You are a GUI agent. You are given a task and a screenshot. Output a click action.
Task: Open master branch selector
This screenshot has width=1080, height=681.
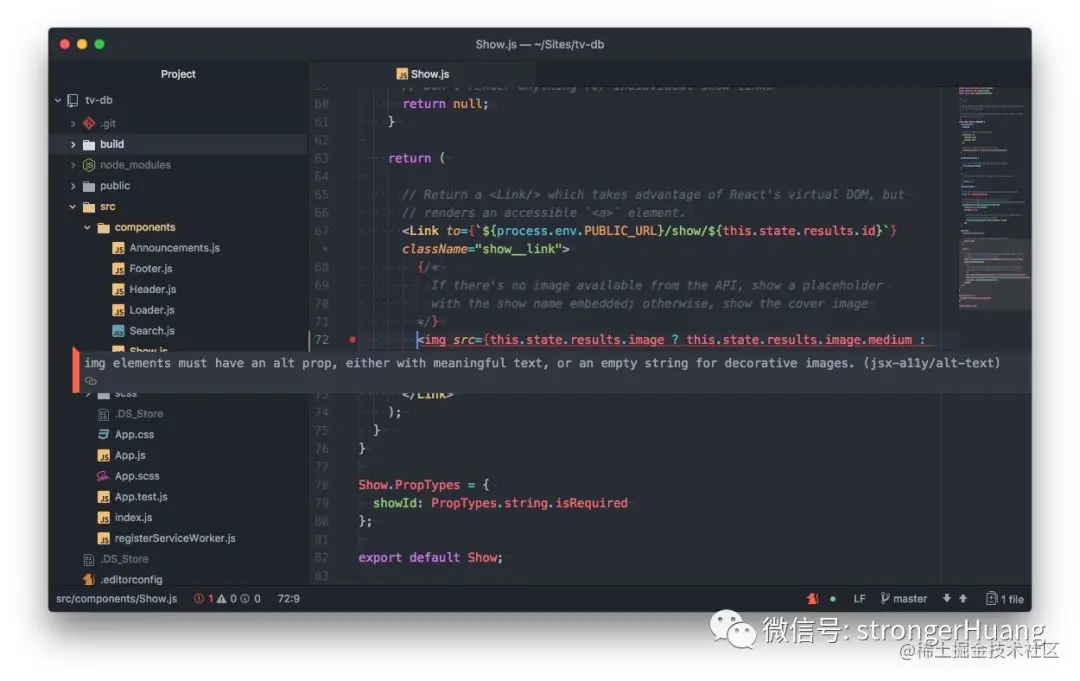tap(904, 598)
